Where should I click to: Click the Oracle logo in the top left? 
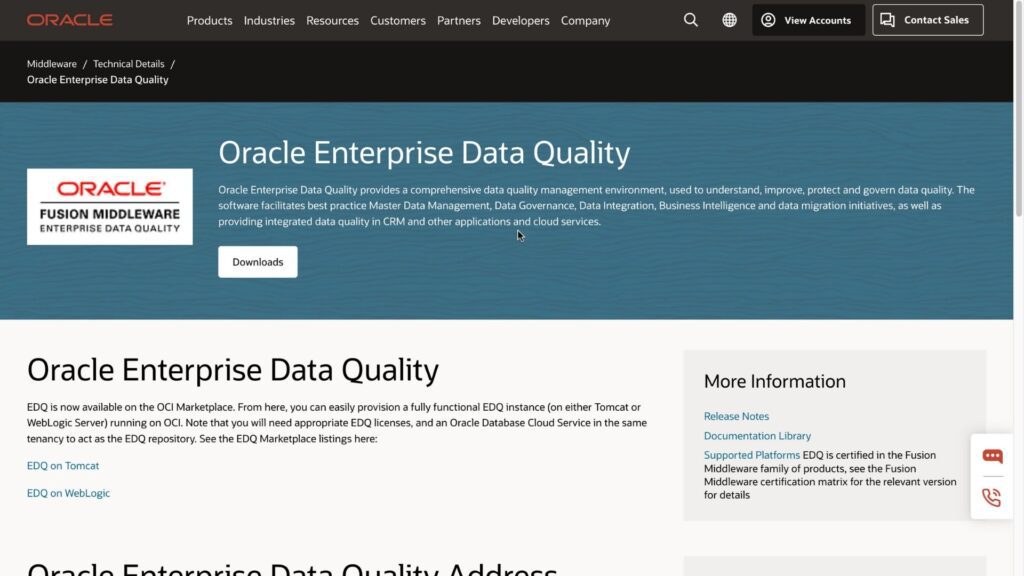tap(69, 19)
